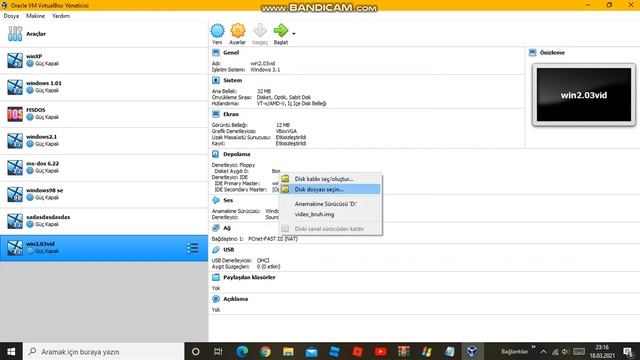Open Windows Start button

tap(11, 351)
